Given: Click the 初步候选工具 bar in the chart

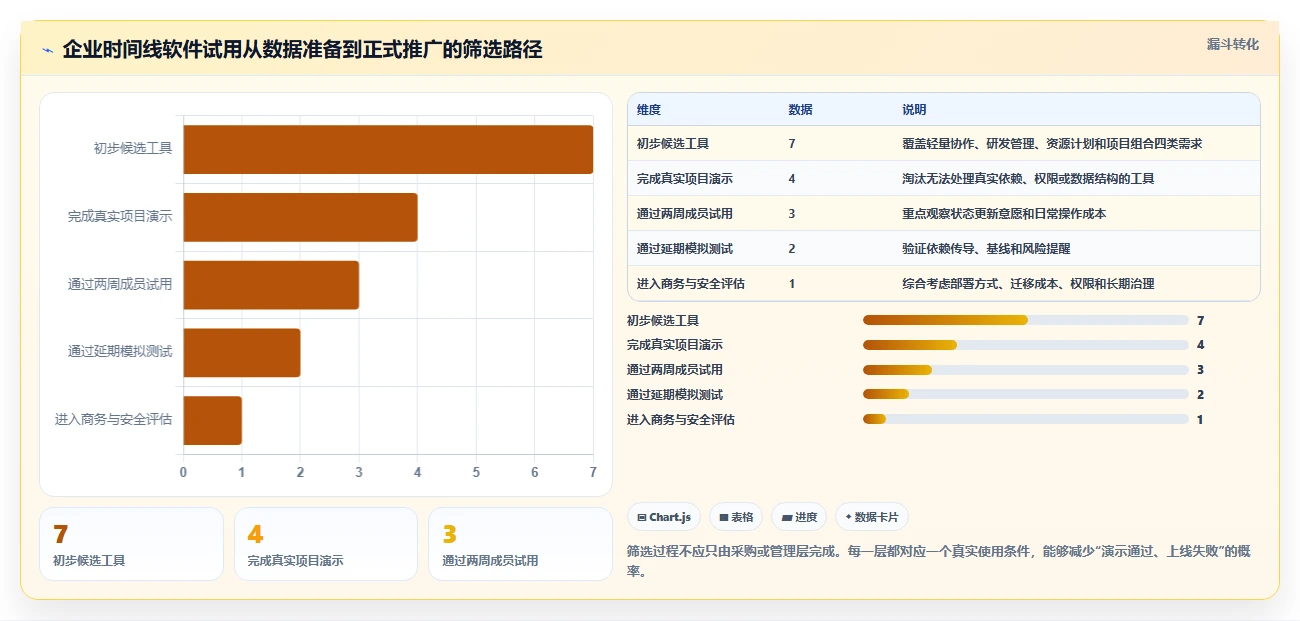Looking at the screenshot, I should click(388, 149).
